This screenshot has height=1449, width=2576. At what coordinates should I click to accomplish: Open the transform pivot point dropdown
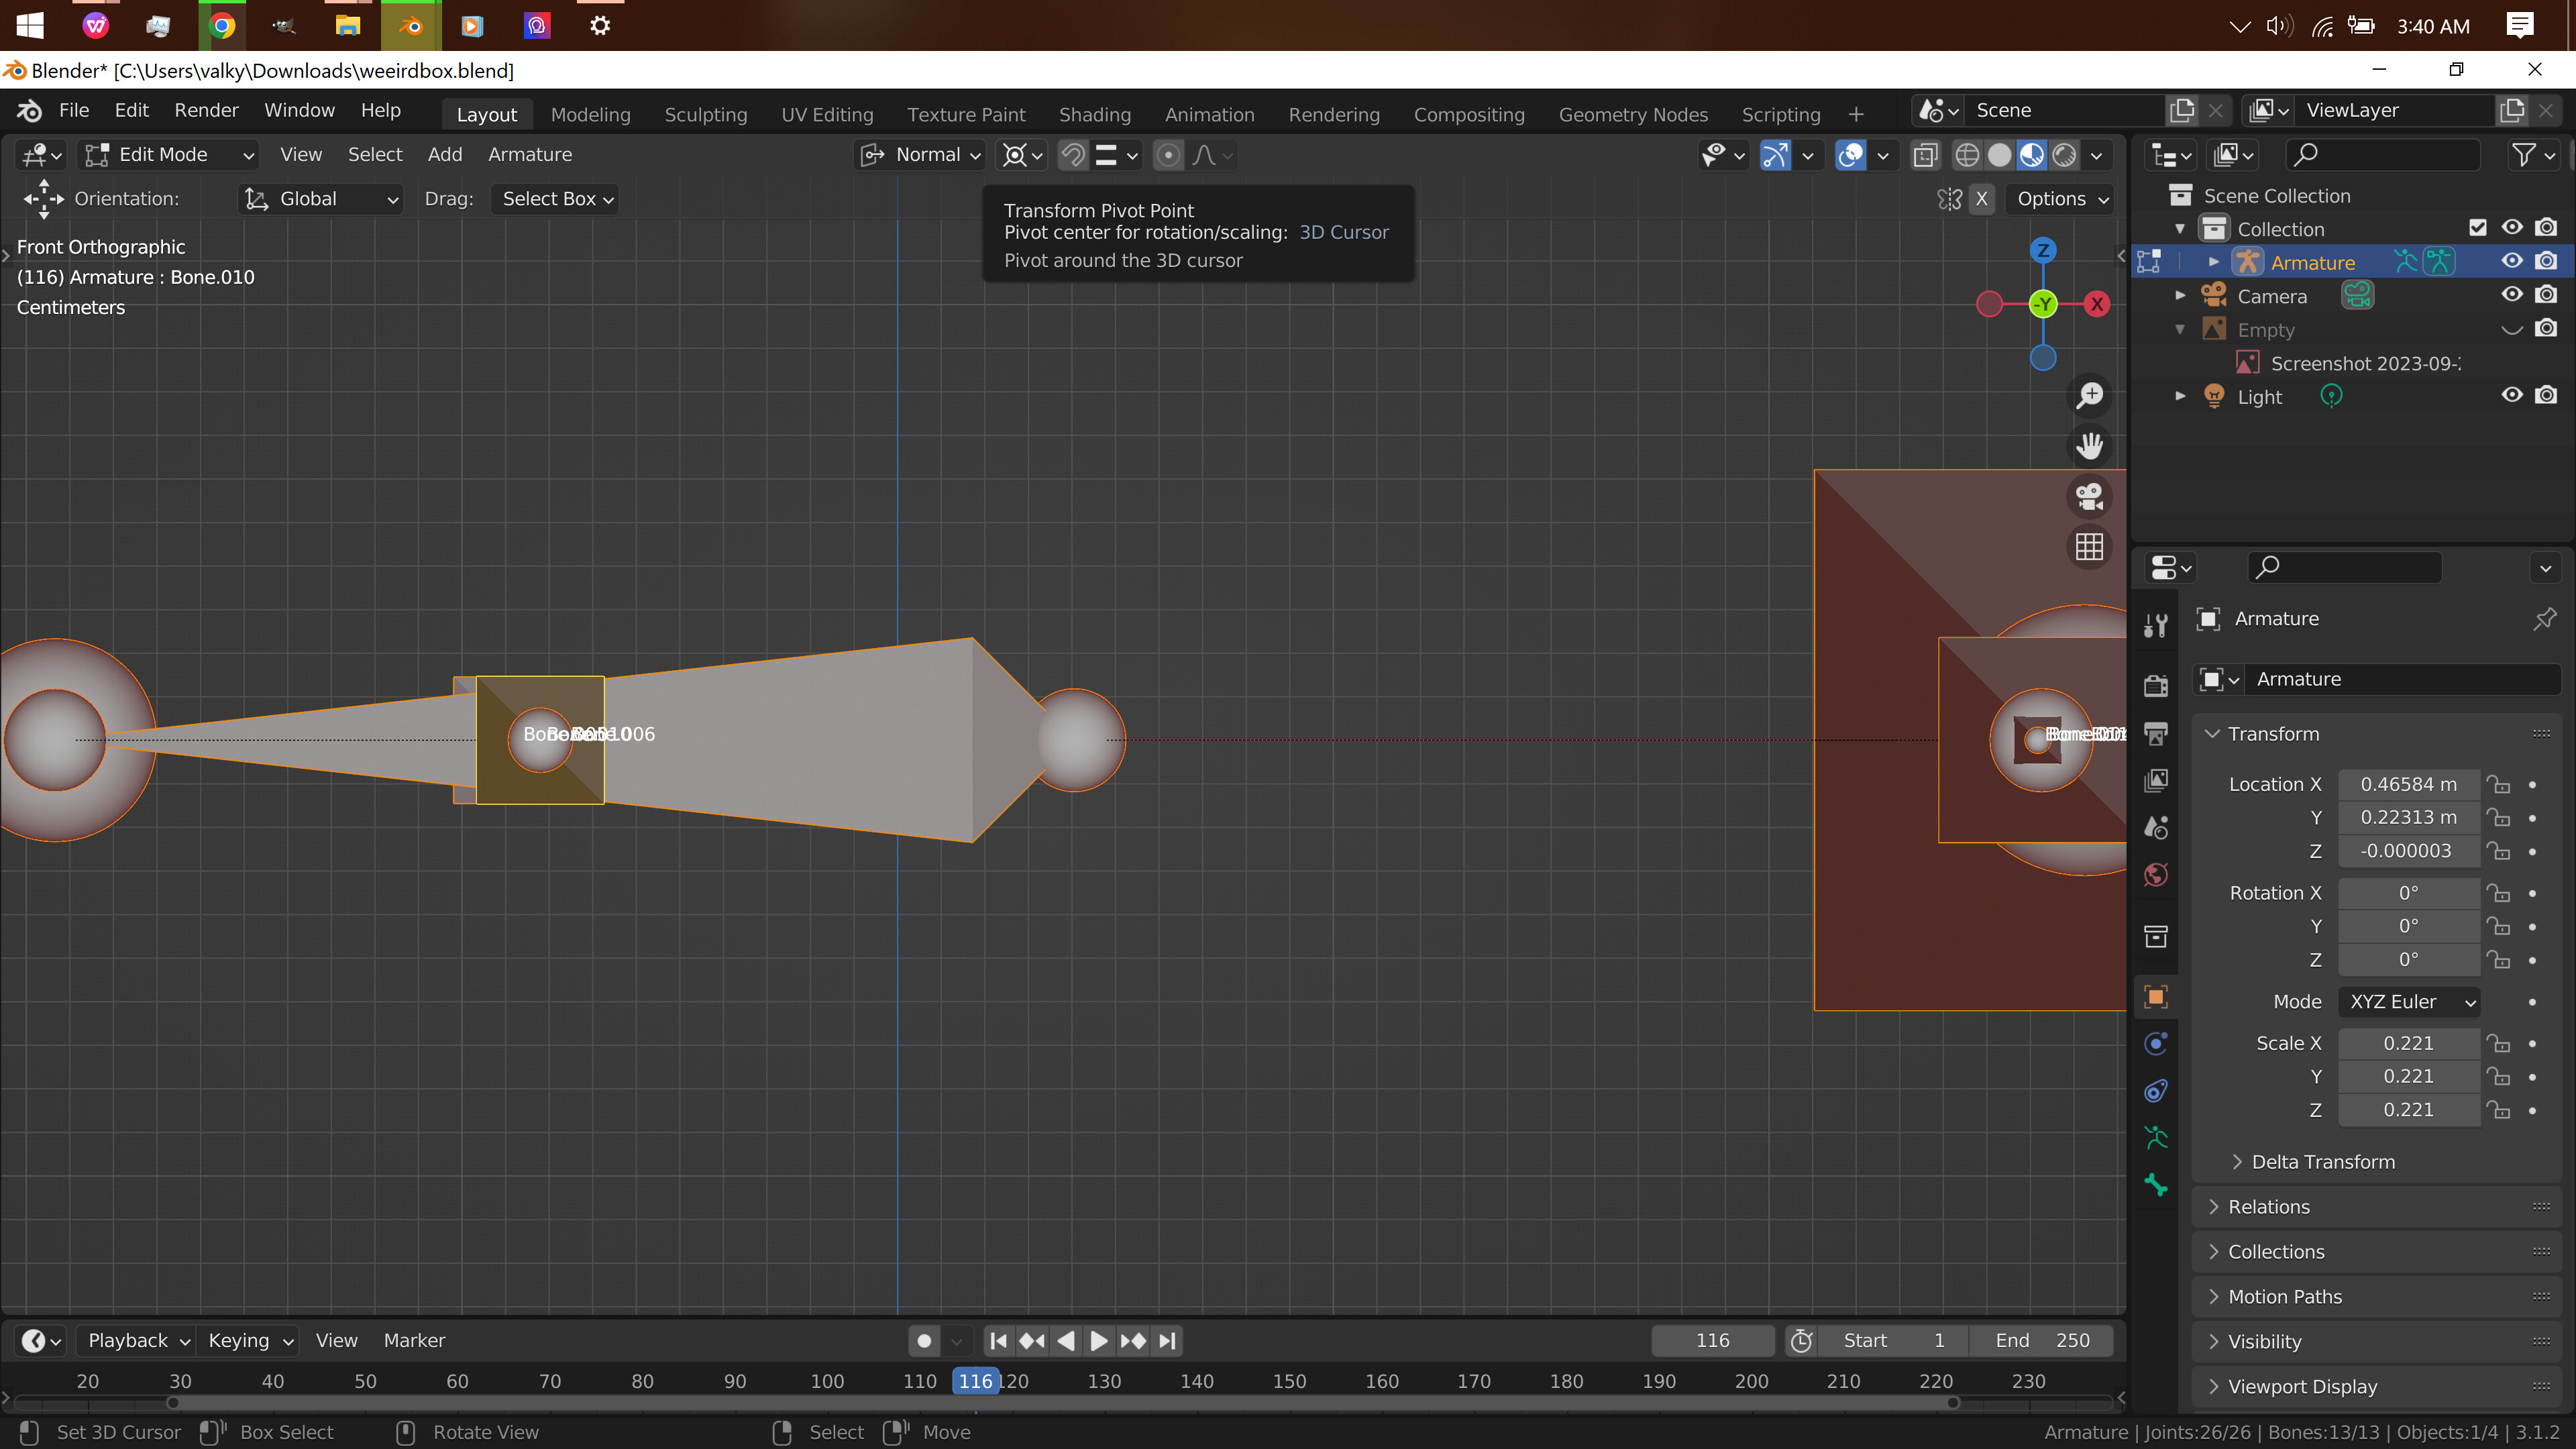point(1022,155)
